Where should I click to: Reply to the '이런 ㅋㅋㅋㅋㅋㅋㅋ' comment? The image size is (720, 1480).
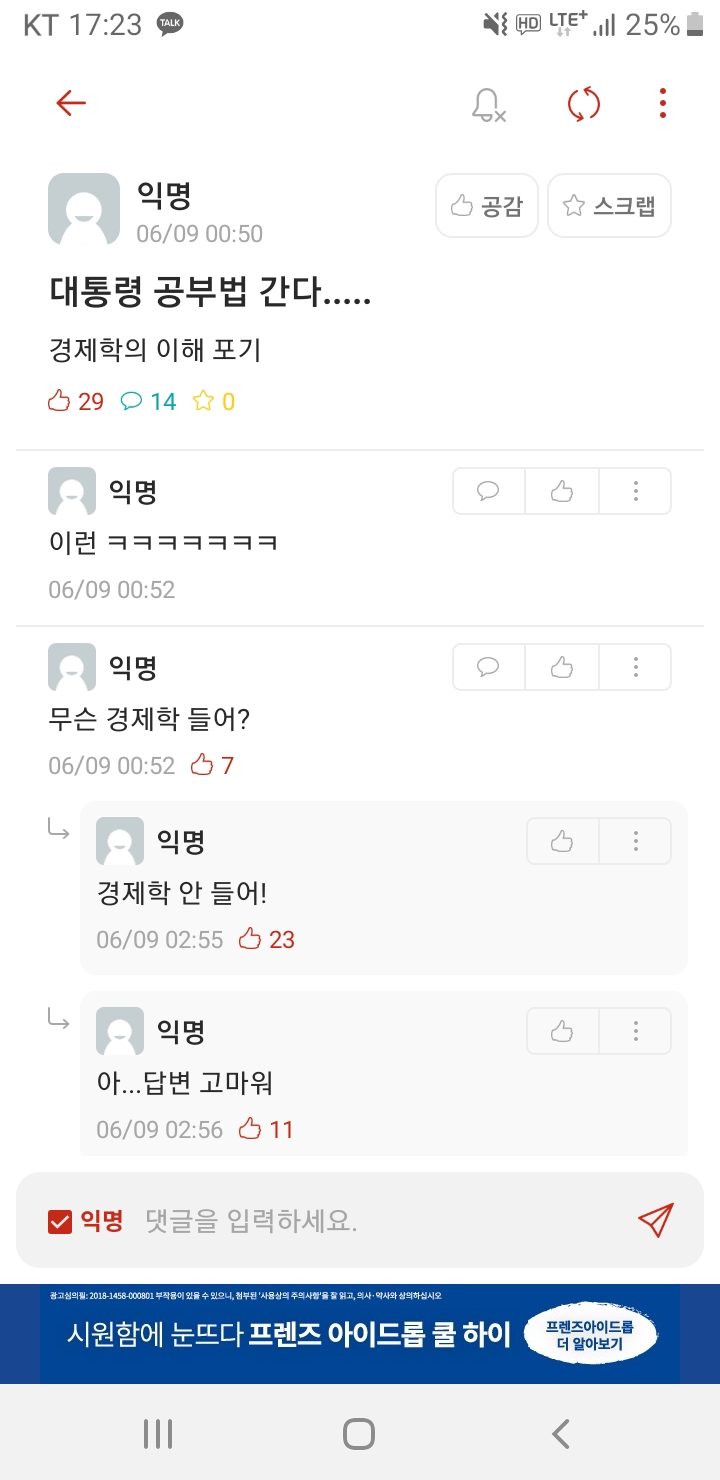click(x=488, y=491)
